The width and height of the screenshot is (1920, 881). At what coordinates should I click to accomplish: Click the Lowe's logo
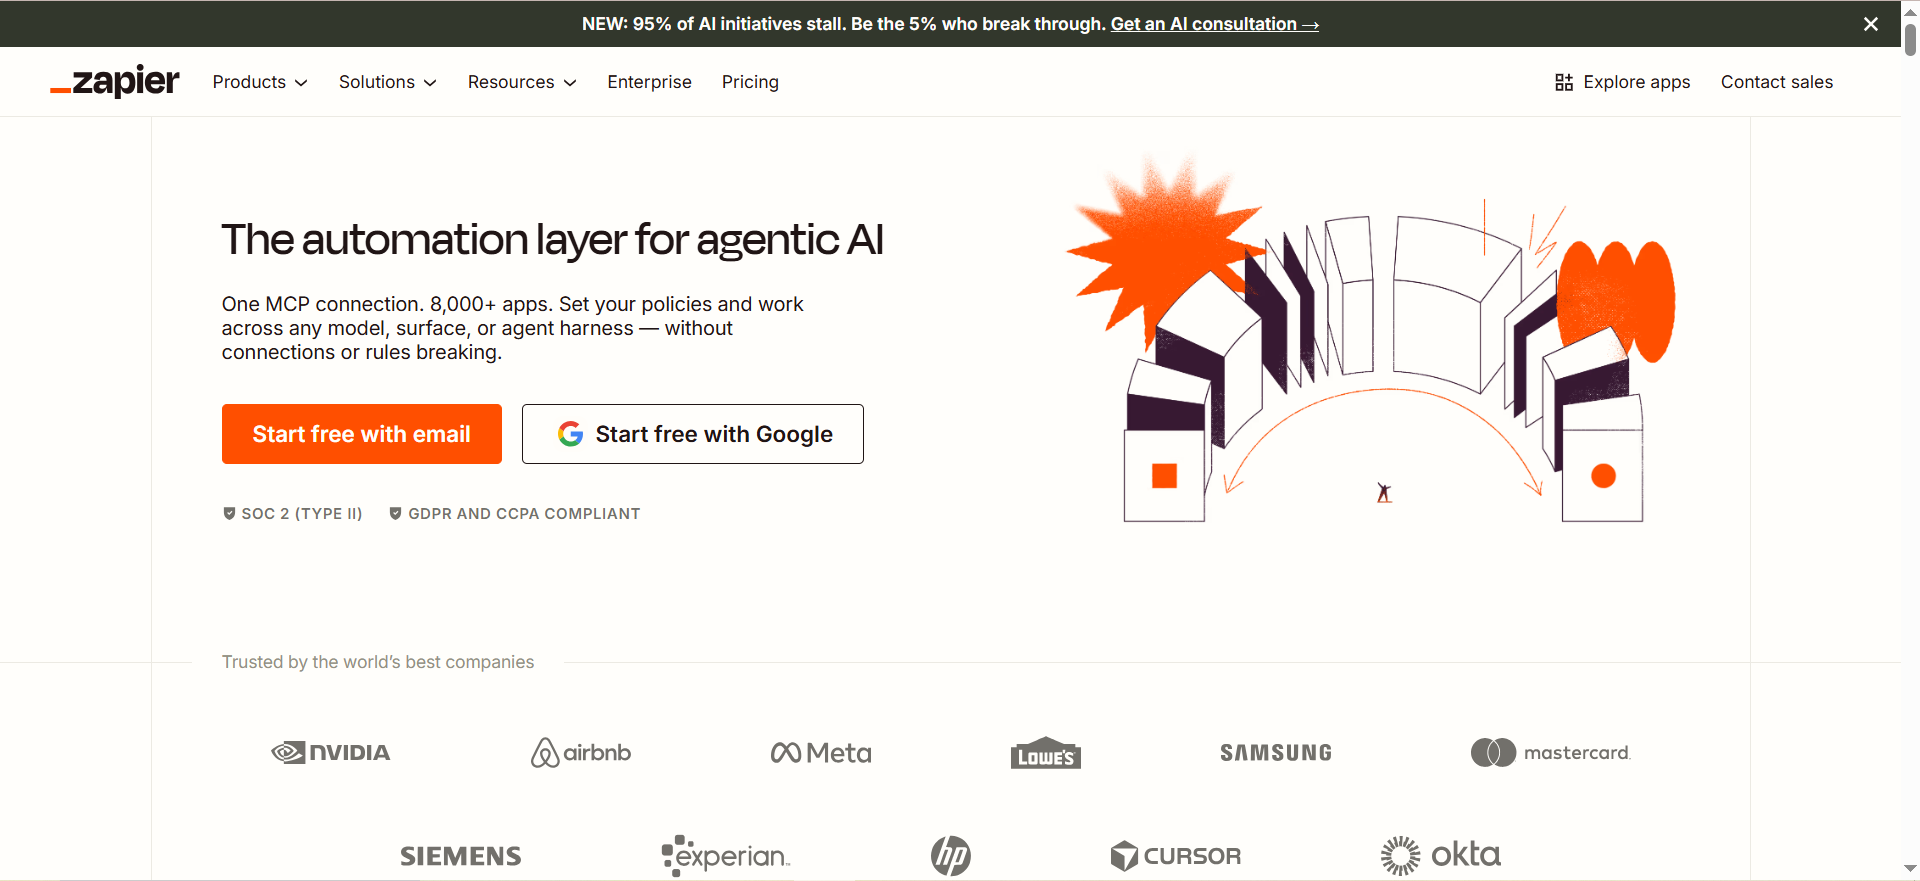[1046, 753]
